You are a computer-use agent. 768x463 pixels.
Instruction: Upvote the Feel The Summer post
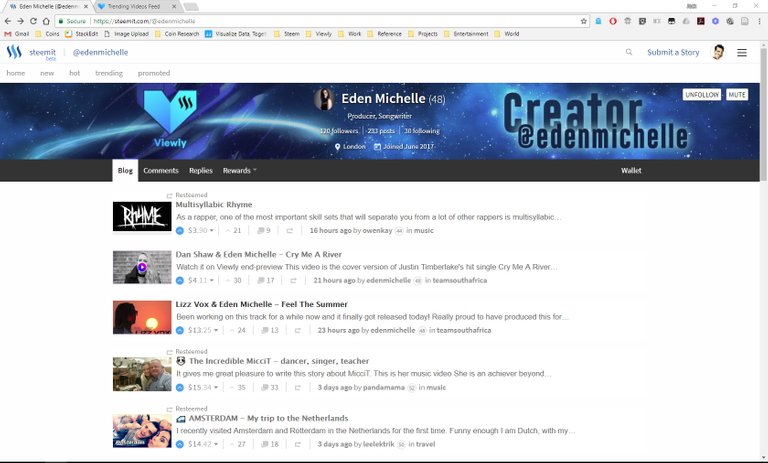tap(180, 330)
